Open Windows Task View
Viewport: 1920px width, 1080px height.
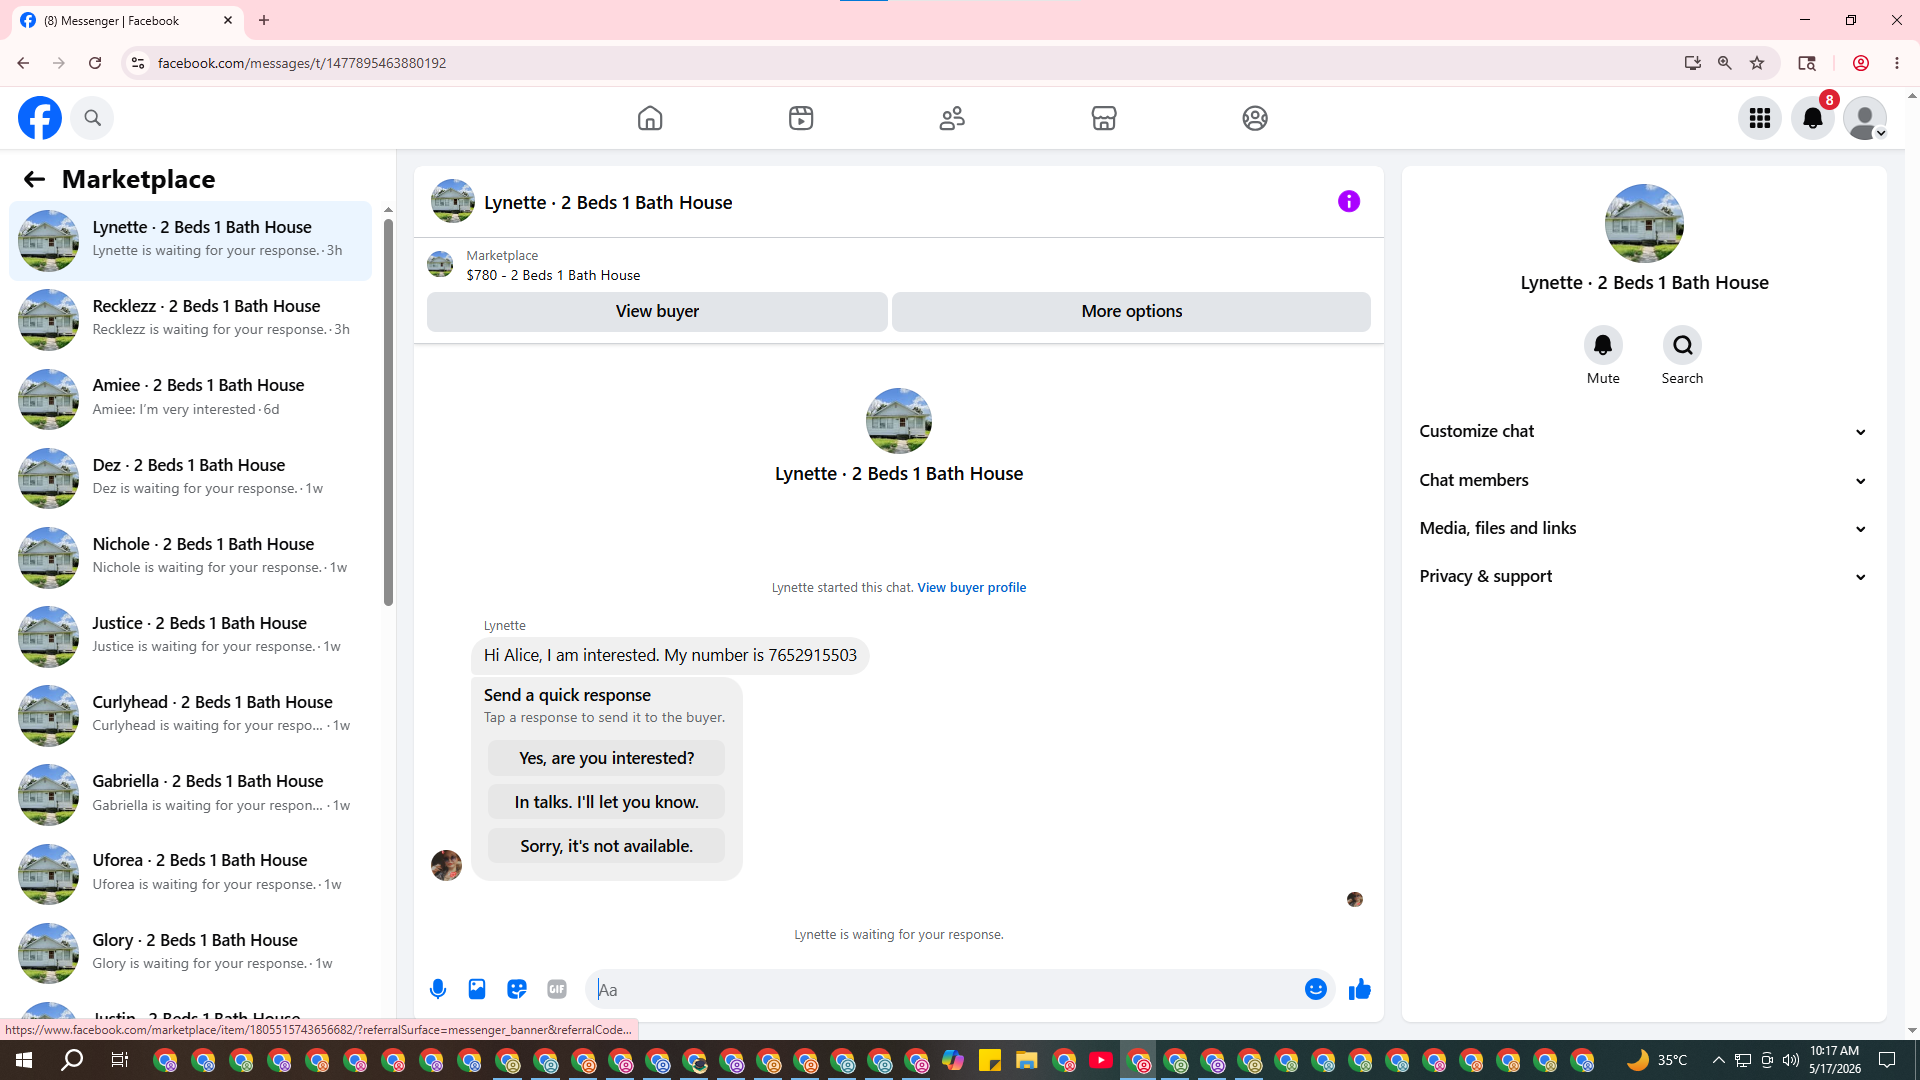[x=120, y=1060]
